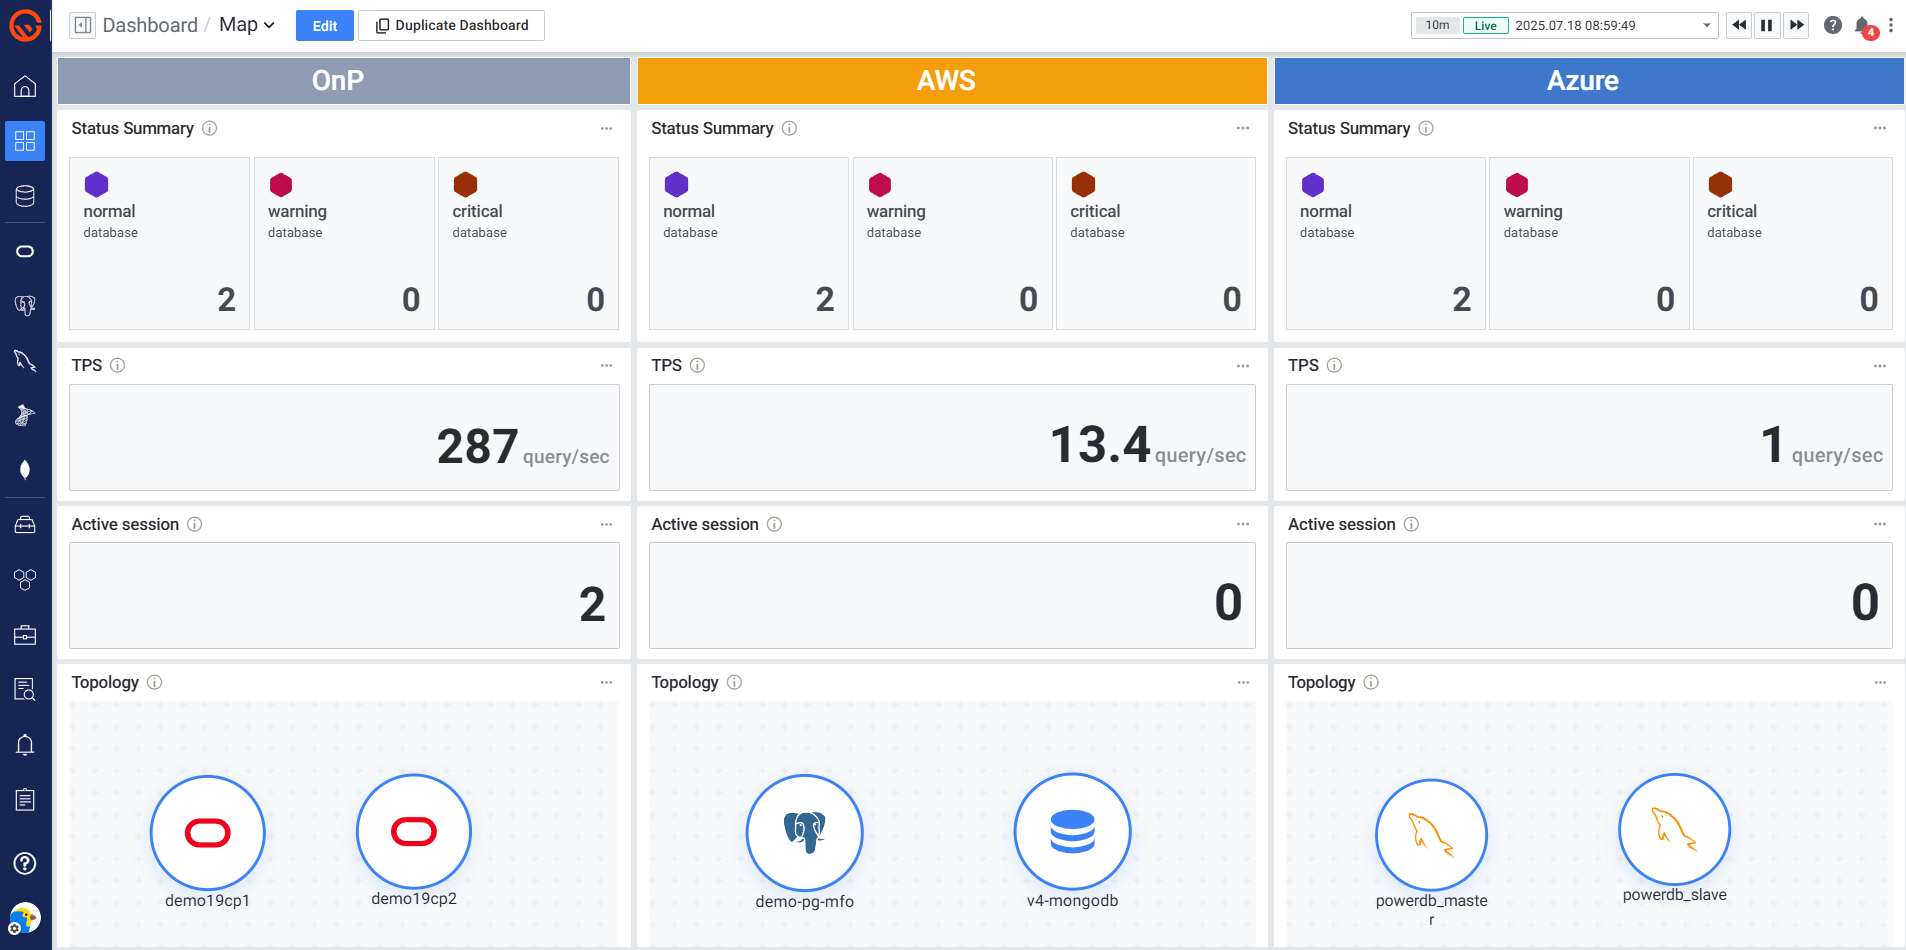Open the Azure critical database card
The height and width of the screenshot is (950, 1906).
click(1793, 243)
